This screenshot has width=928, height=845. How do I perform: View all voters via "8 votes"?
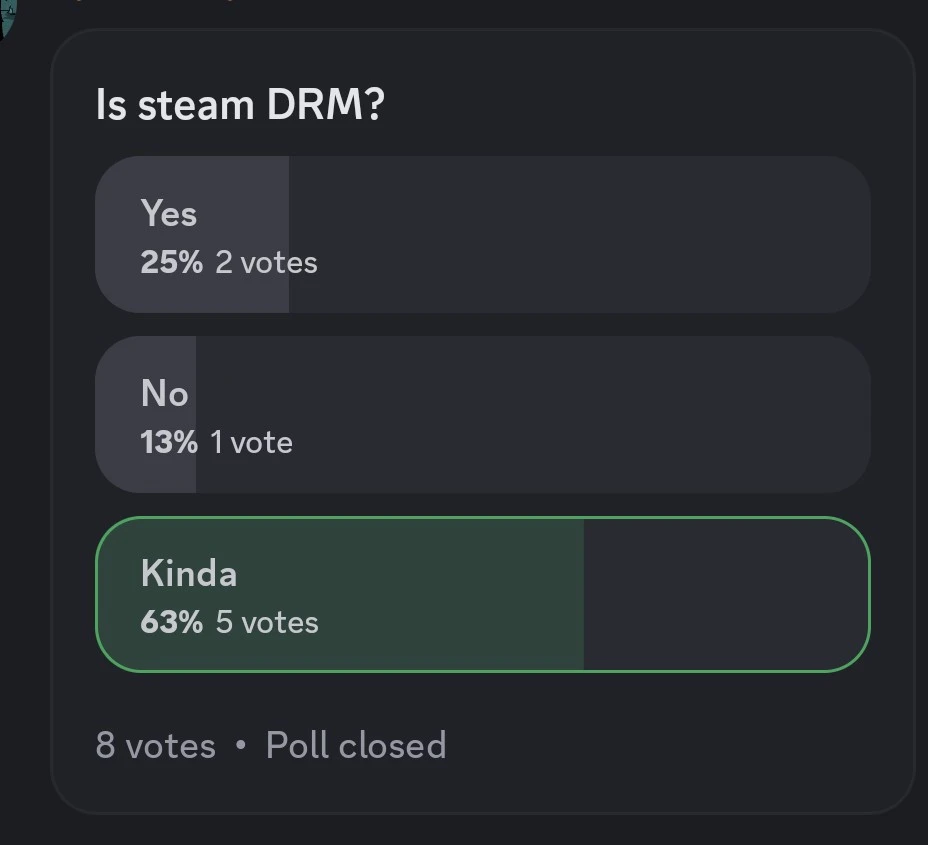click(x=155, y=746)
